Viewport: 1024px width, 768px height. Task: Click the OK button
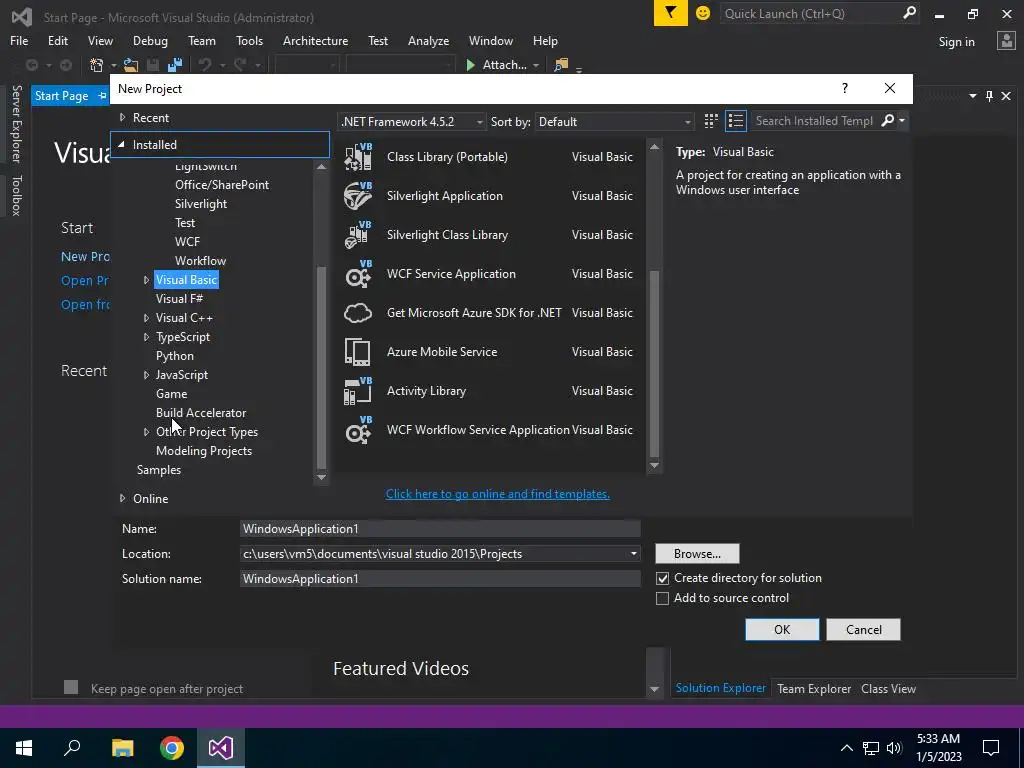click(782, 630)
